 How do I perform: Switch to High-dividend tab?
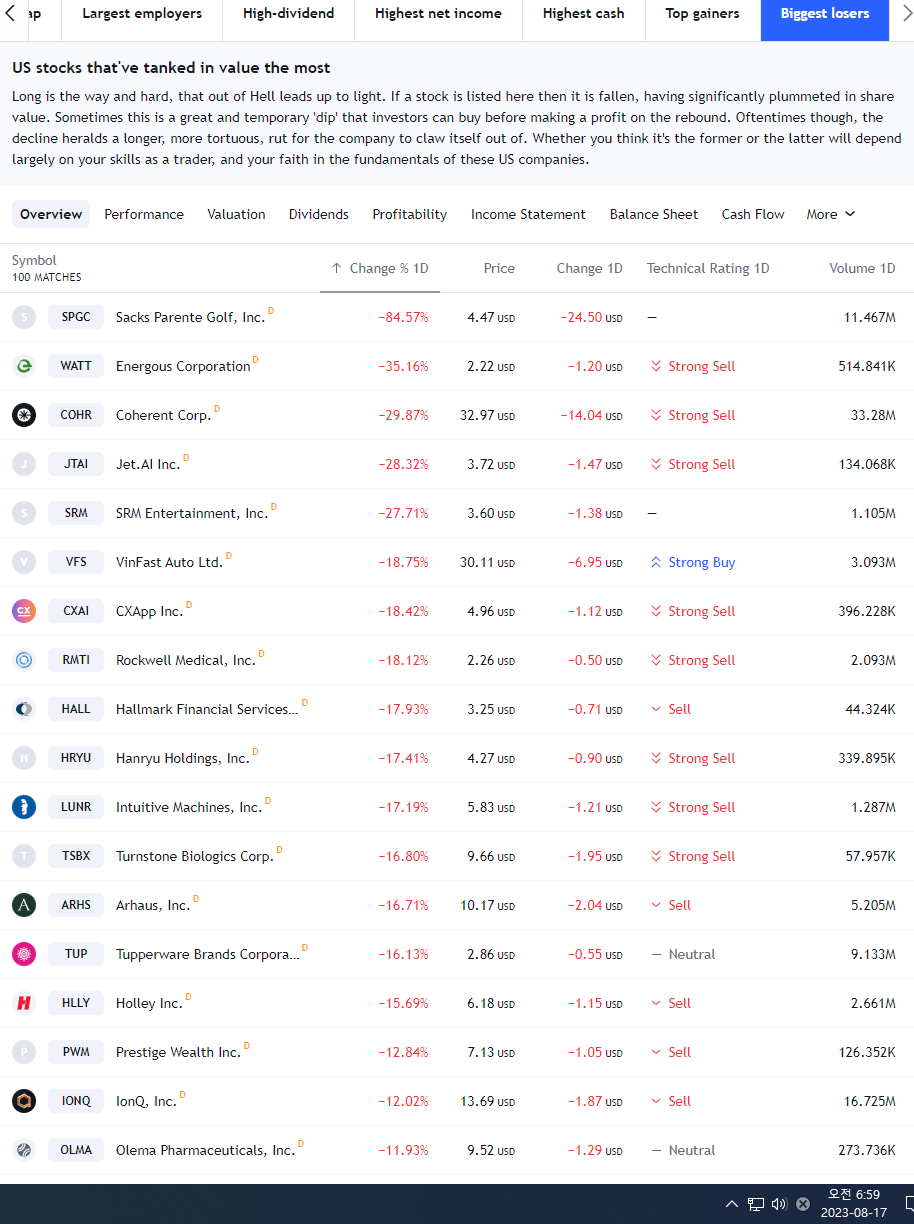click(288, 14)
